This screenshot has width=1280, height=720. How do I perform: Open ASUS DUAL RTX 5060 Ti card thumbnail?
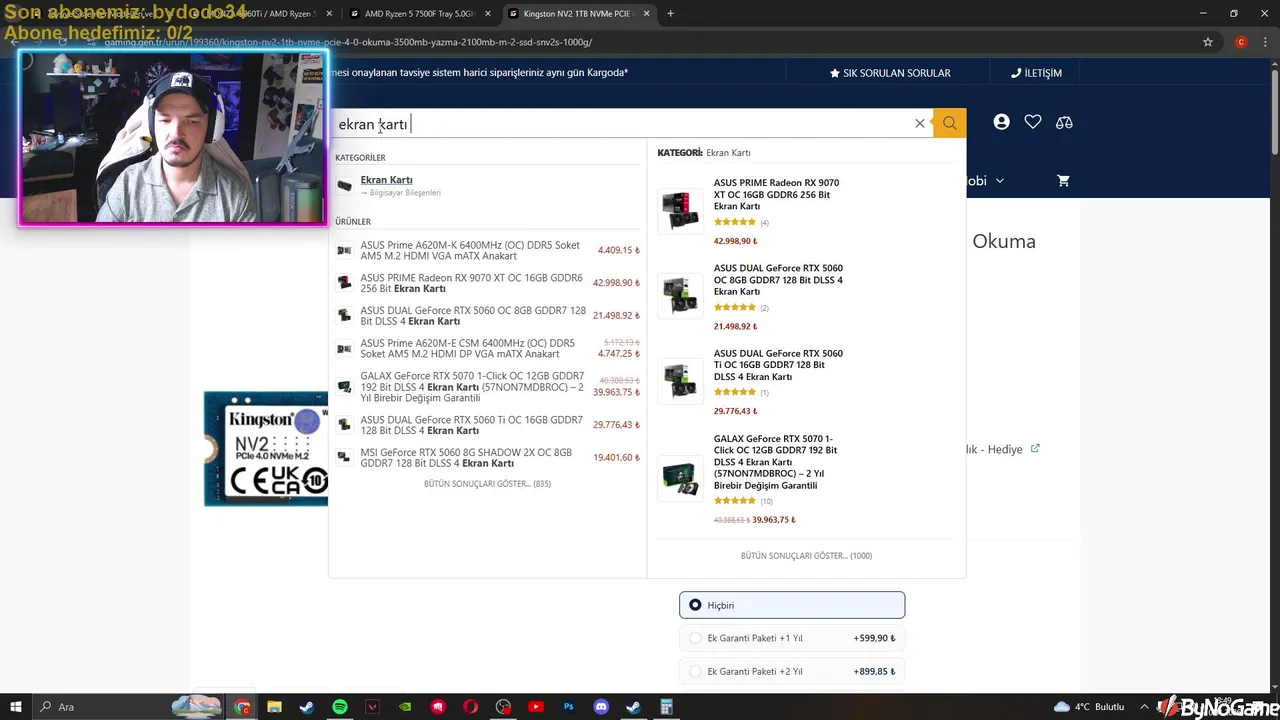point(680,381)
